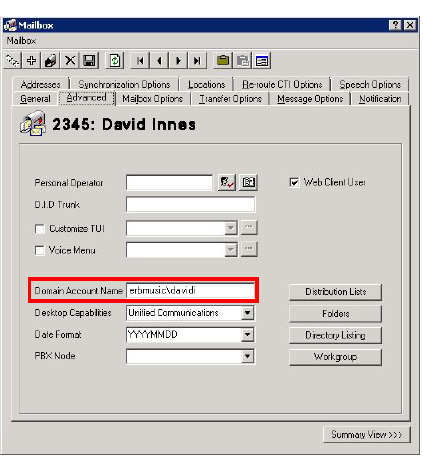The height and width of the screenshot is (476, 423).
Task: Open the Desktop Capabilities dropdown
Action: [x=247, y=313]
